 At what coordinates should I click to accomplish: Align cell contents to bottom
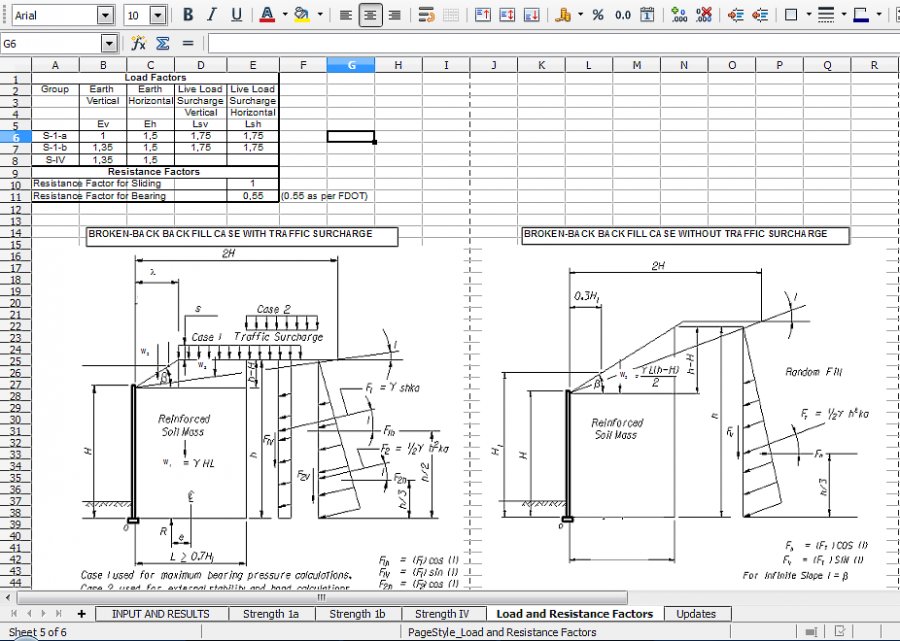(x=532, y=15)
